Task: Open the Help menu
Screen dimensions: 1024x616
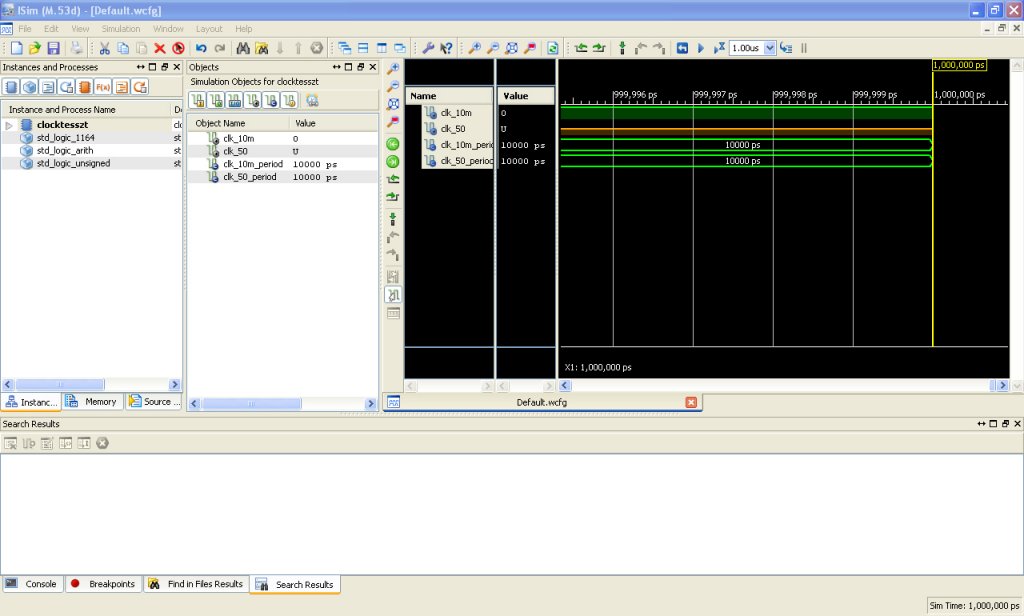Action: 244,29
